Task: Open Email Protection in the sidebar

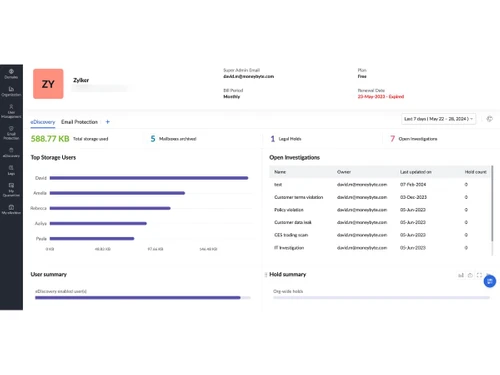Action: click(x=11, y=133)
